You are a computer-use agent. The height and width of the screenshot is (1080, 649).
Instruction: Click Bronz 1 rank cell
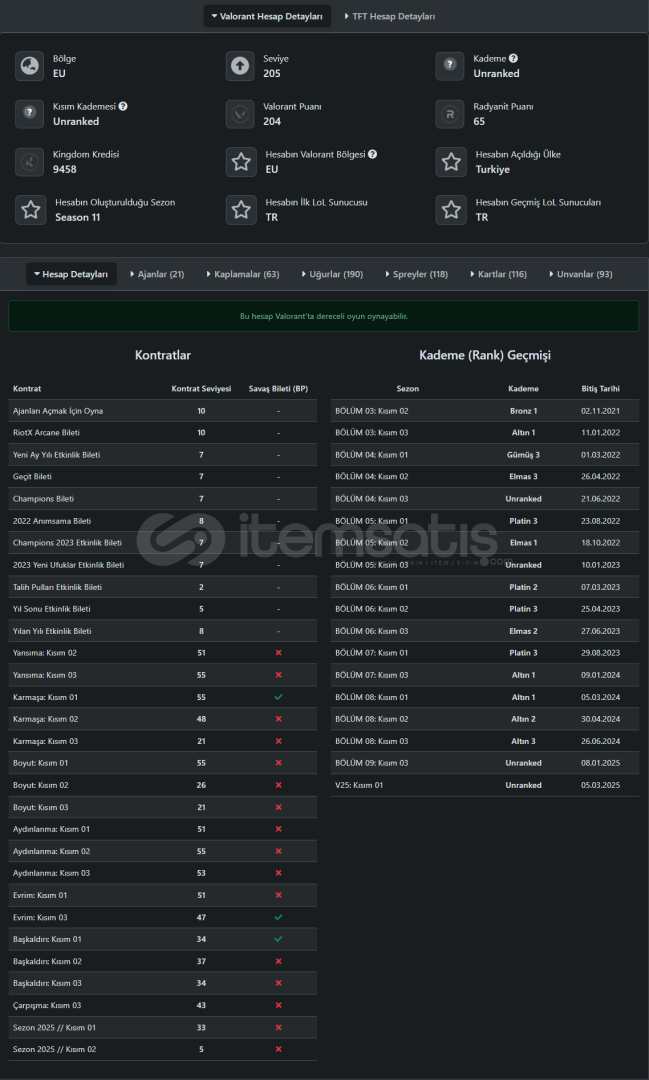[524, 411]
